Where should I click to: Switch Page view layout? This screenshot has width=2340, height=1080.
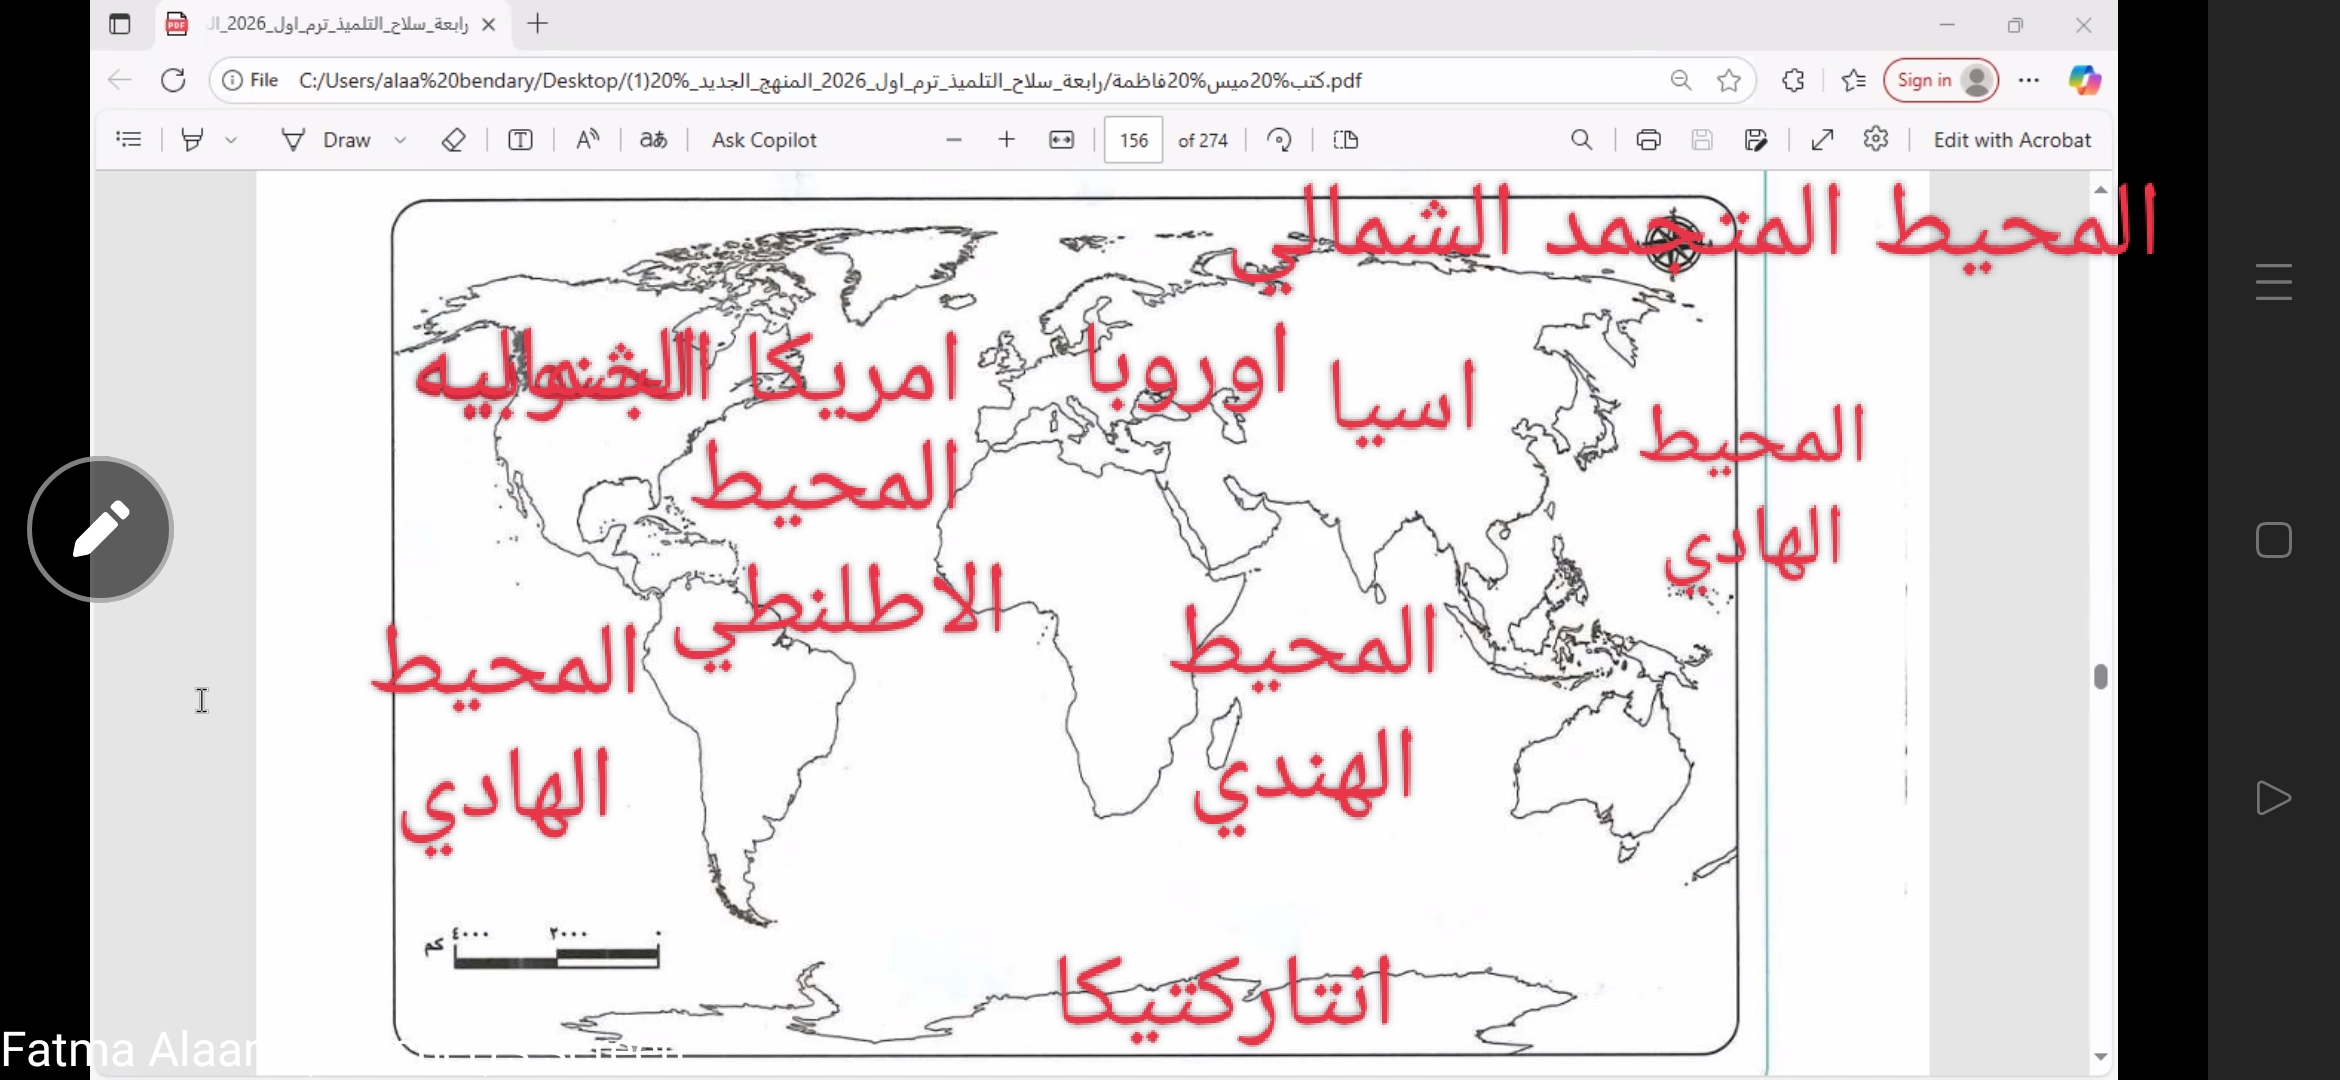1346,140
